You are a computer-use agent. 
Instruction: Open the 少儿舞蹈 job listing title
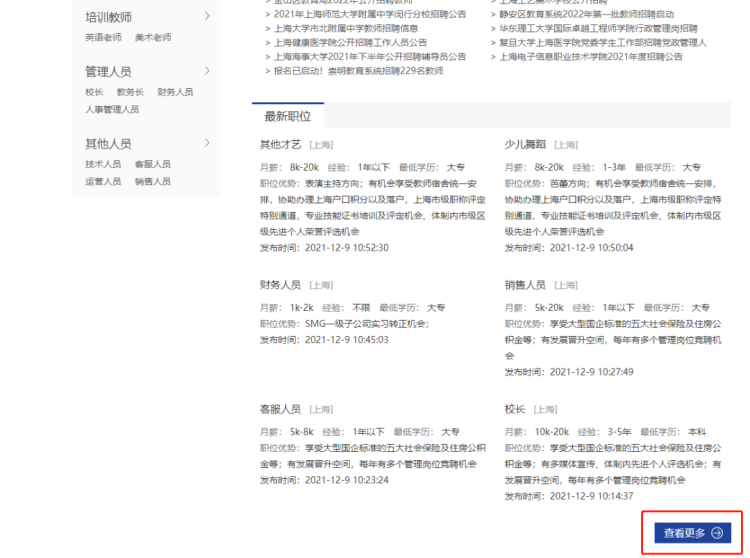525,145
